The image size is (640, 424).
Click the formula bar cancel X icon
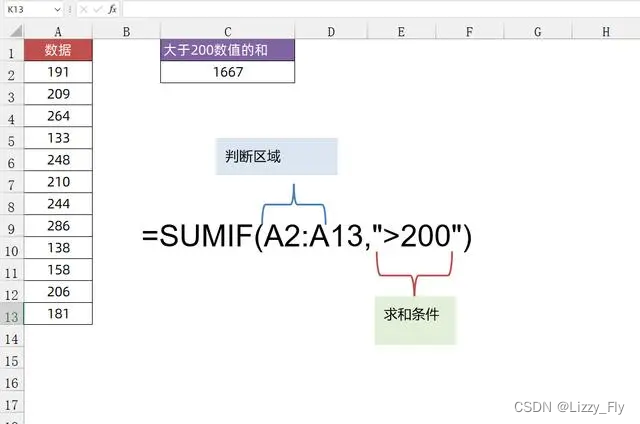(84, 9)
